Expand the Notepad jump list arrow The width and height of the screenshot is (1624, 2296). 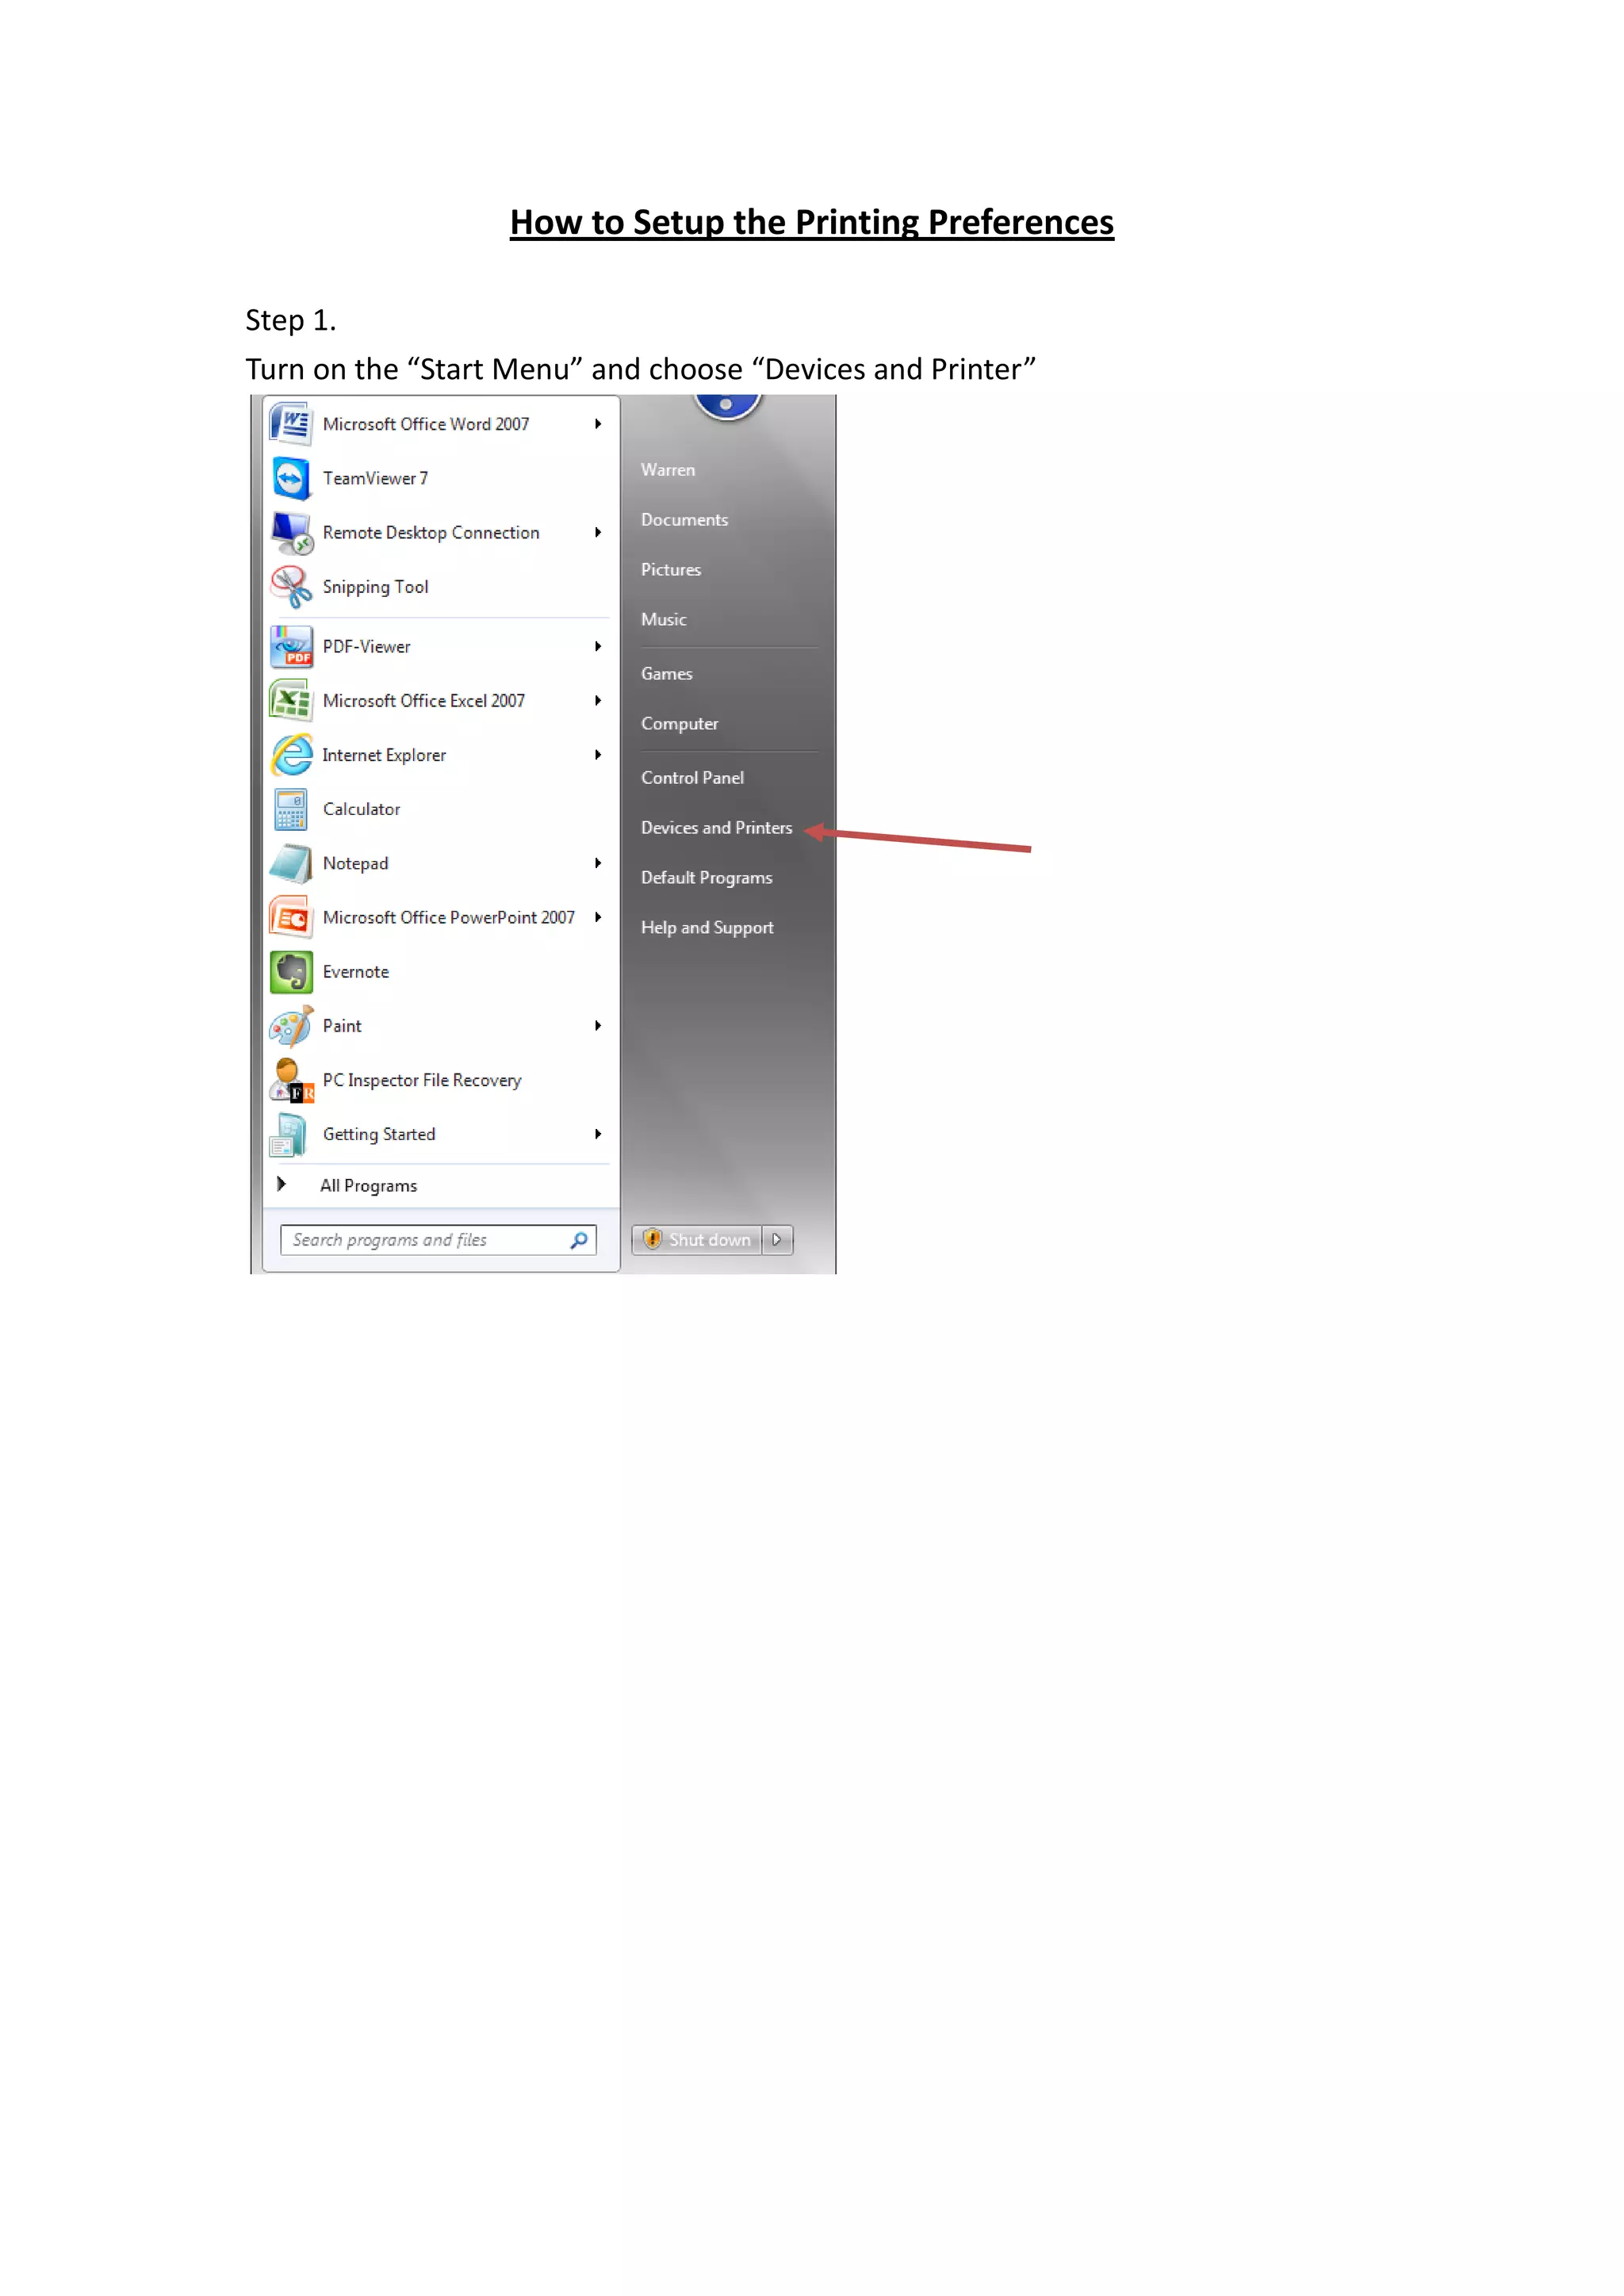598,863
